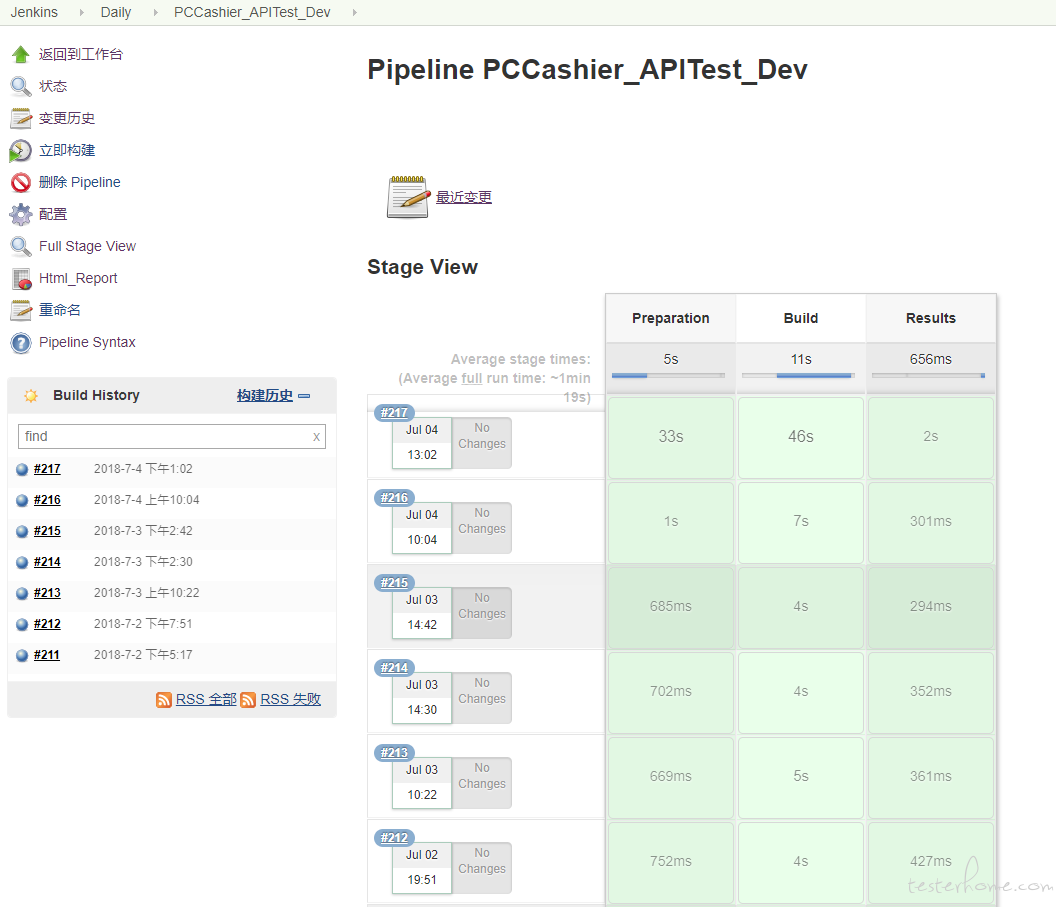This screenshot has height=907, width=1056.
Task: Expand the dropdown arrow after Jenkins breadcrumb
Action: (x=81, y=12)
